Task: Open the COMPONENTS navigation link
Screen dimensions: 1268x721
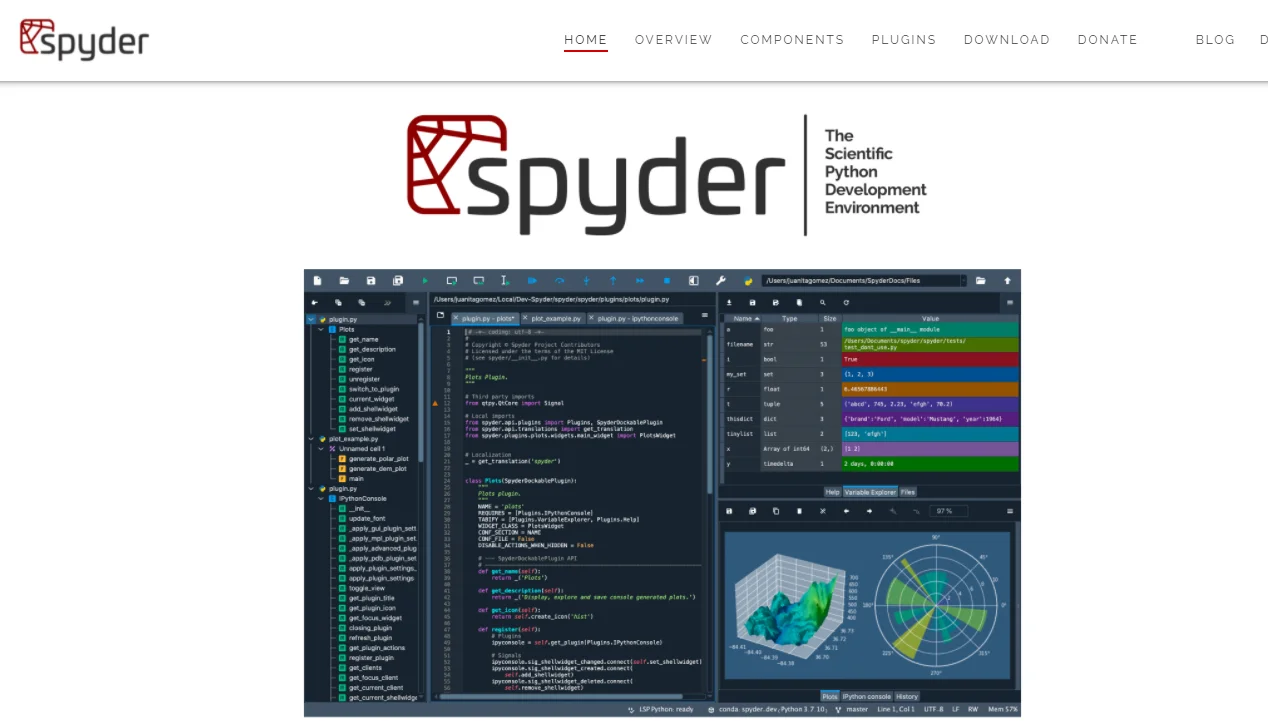Action: 792,40
